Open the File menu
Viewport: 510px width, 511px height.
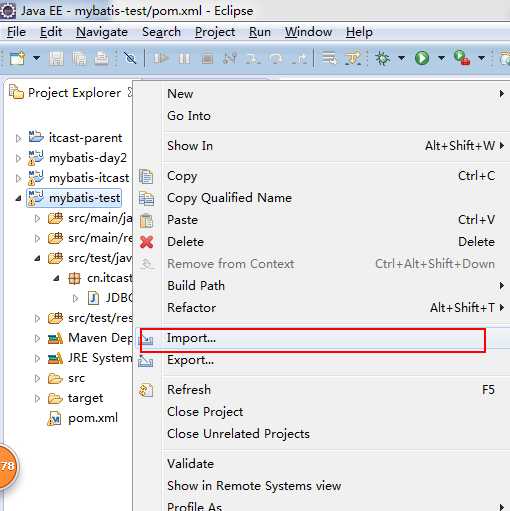16,32
